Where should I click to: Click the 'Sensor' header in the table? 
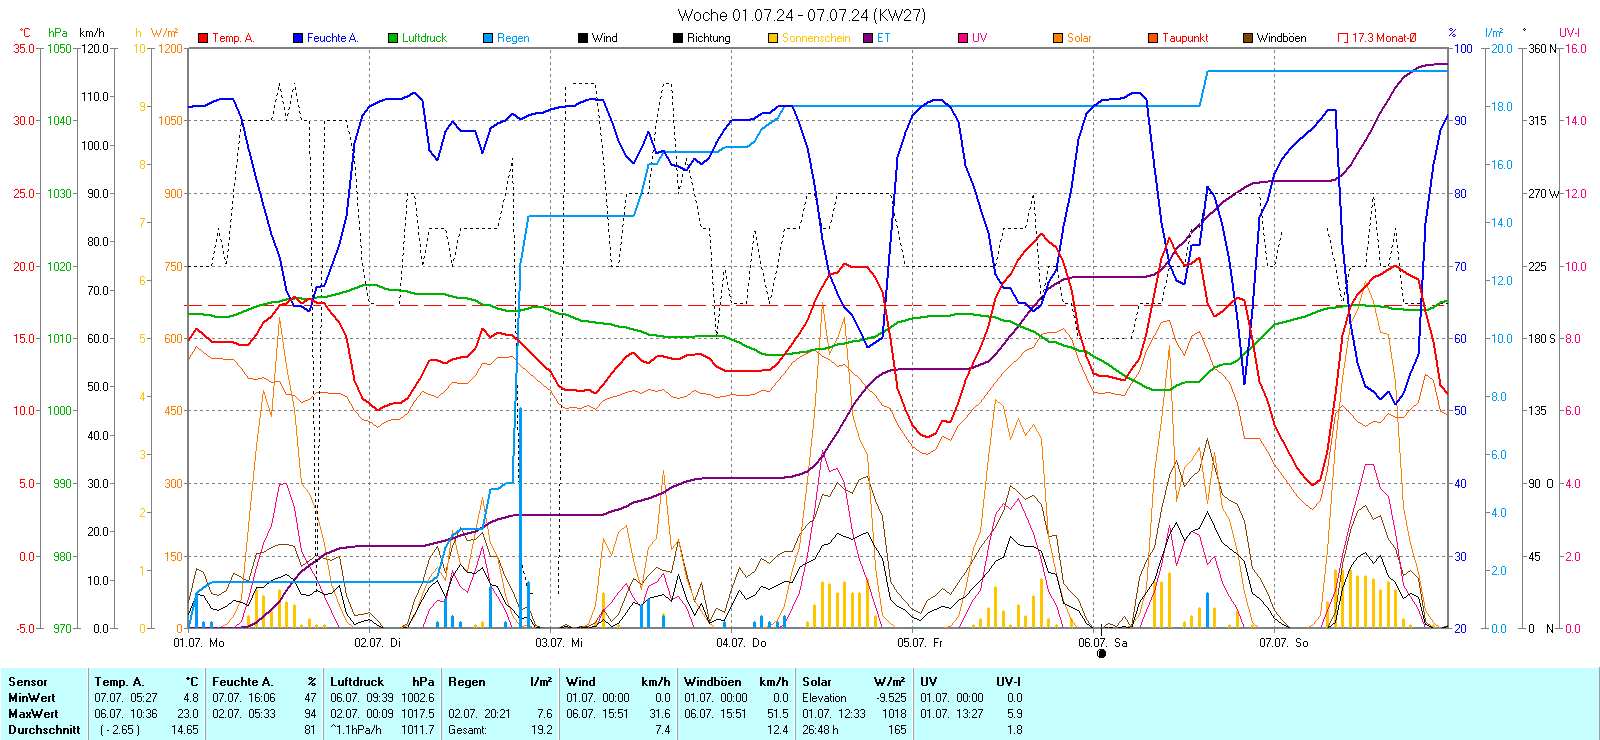pos(28,682)
